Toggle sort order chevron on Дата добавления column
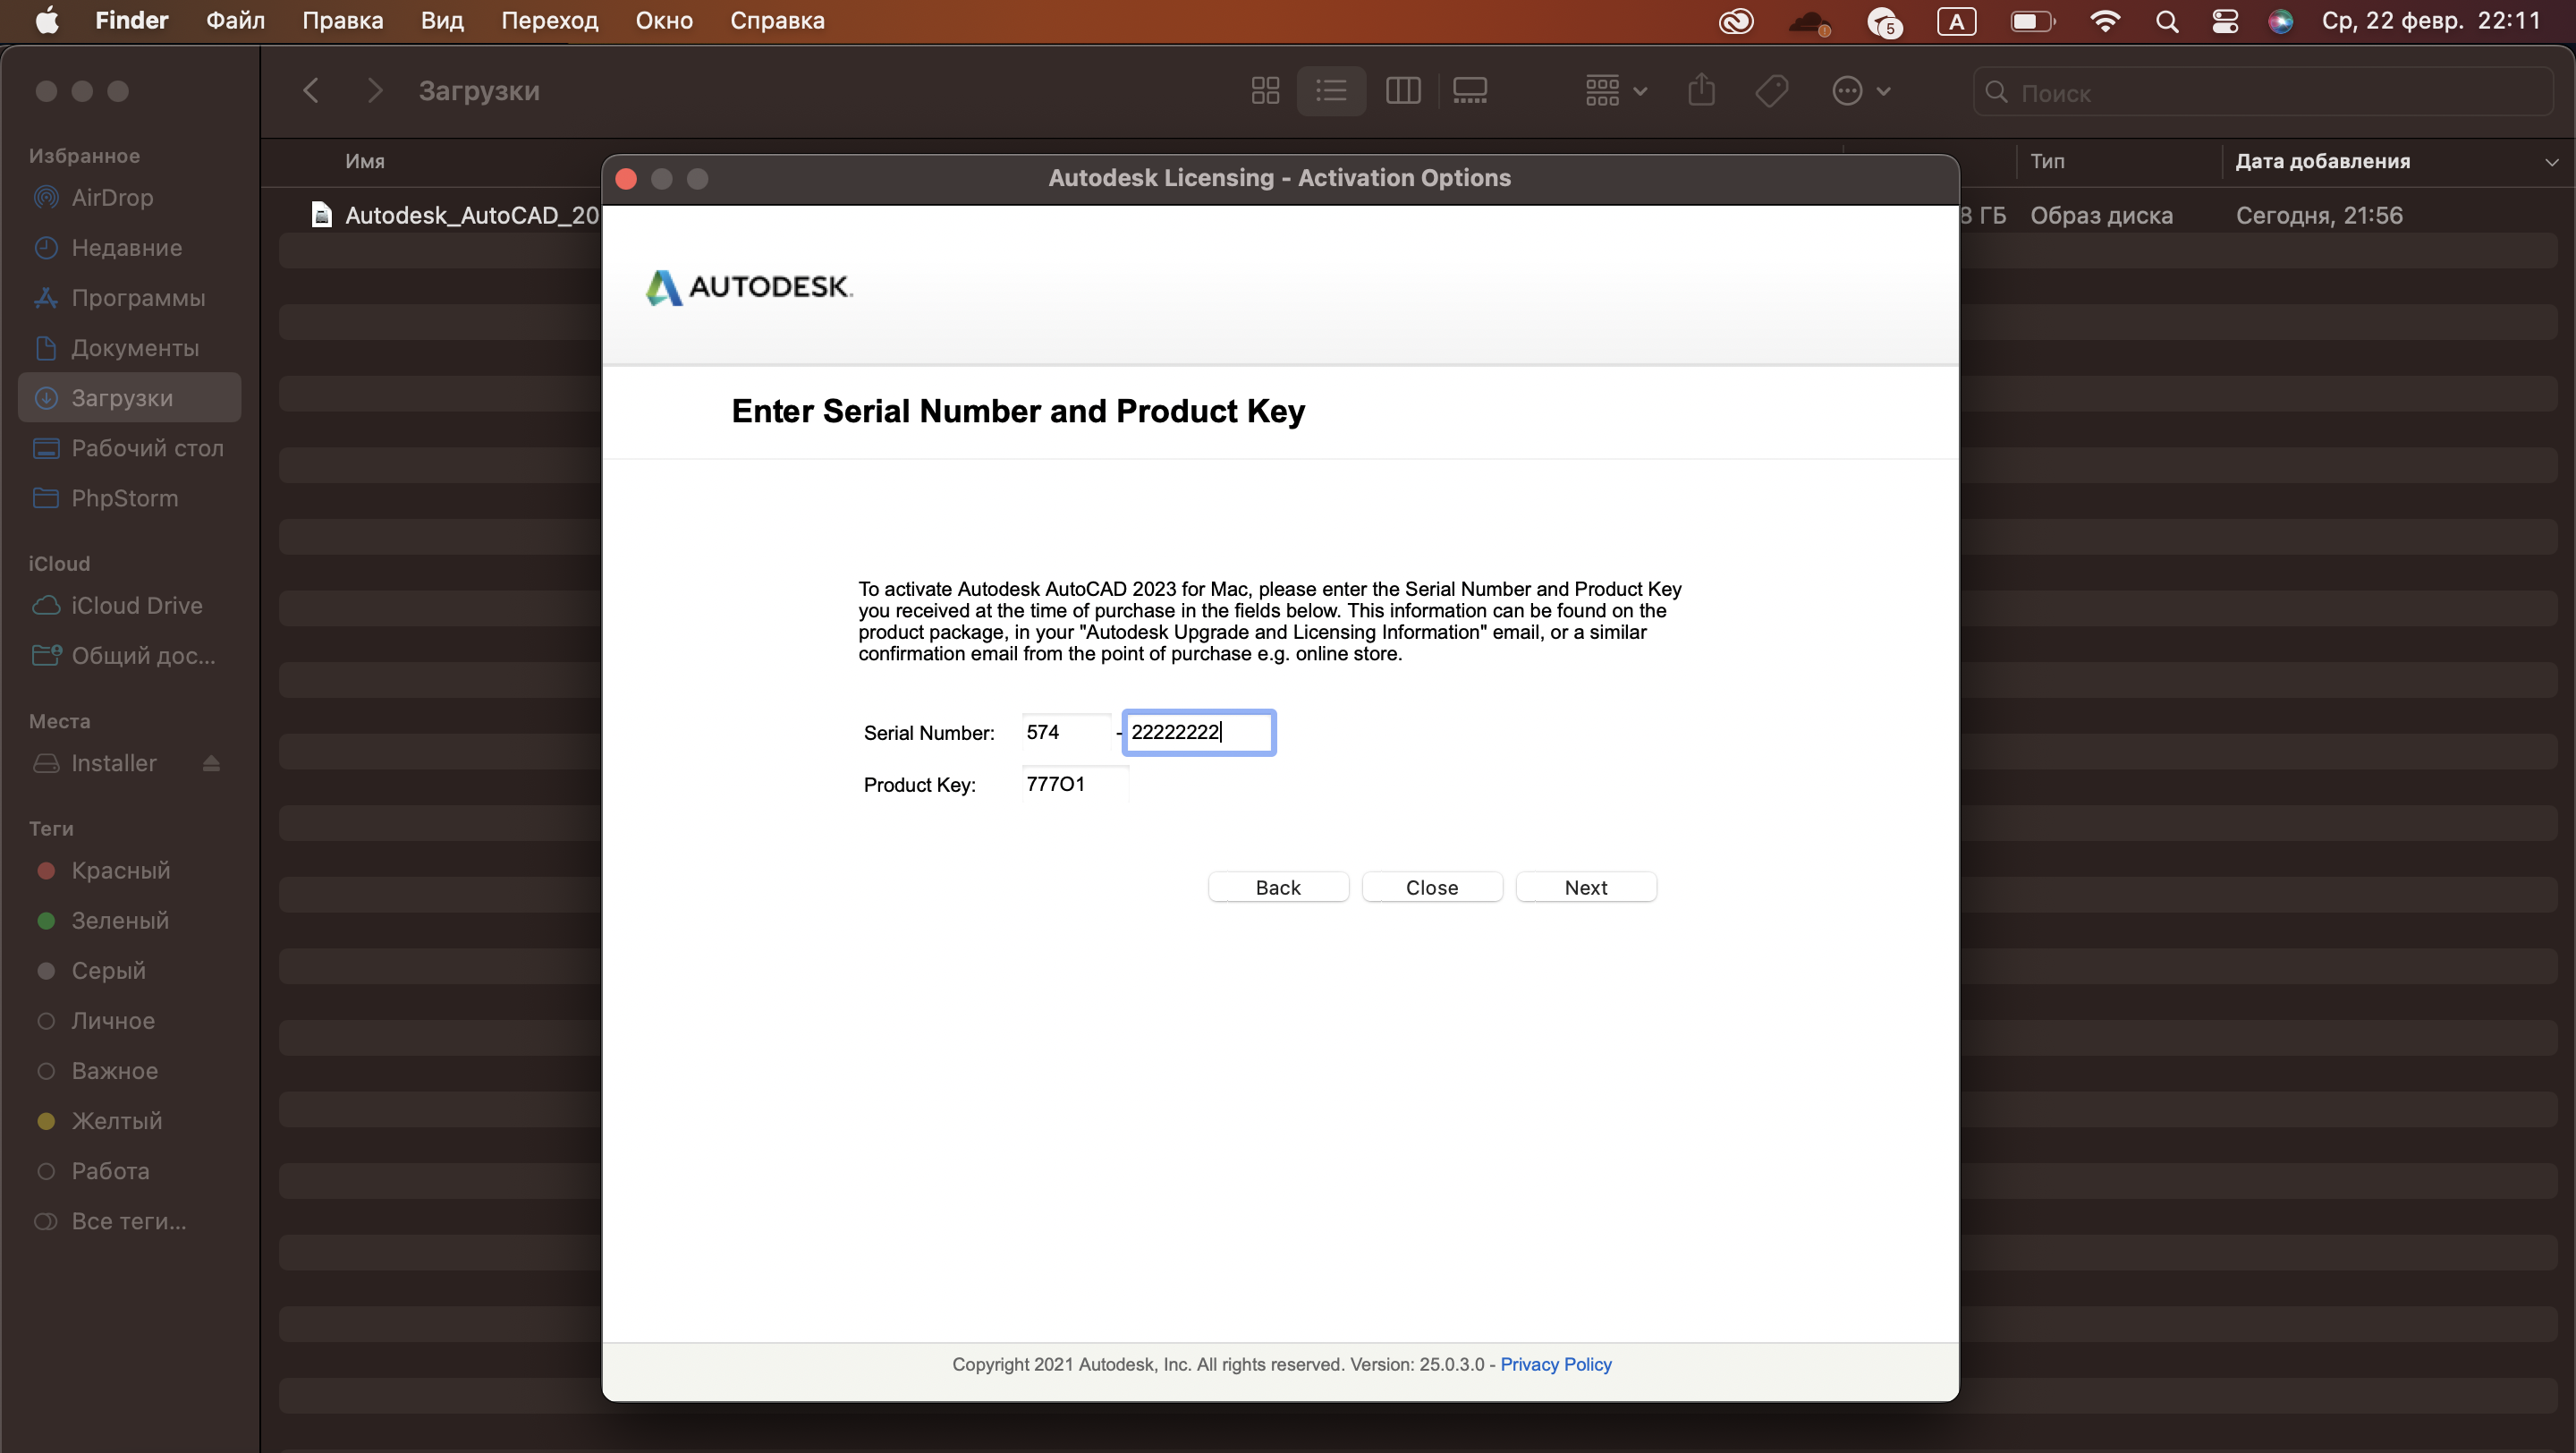The image size is (2576, 1453). 2551,162
